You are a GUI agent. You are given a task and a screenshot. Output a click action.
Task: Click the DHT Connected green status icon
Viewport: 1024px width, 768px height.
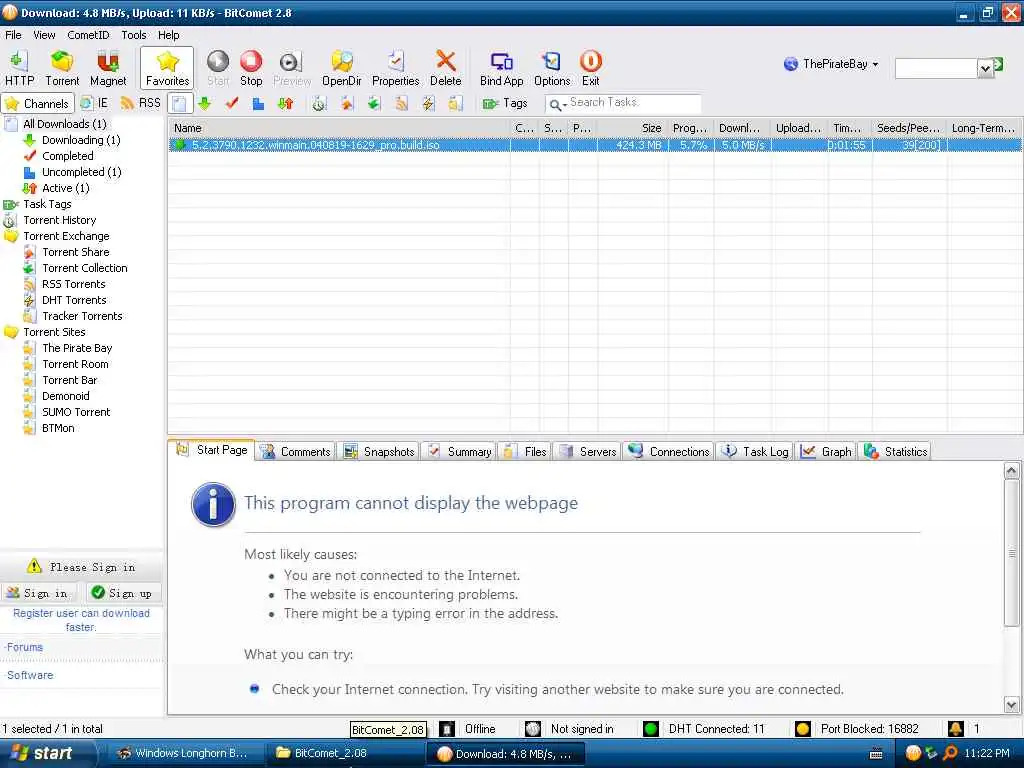[650, 729]
